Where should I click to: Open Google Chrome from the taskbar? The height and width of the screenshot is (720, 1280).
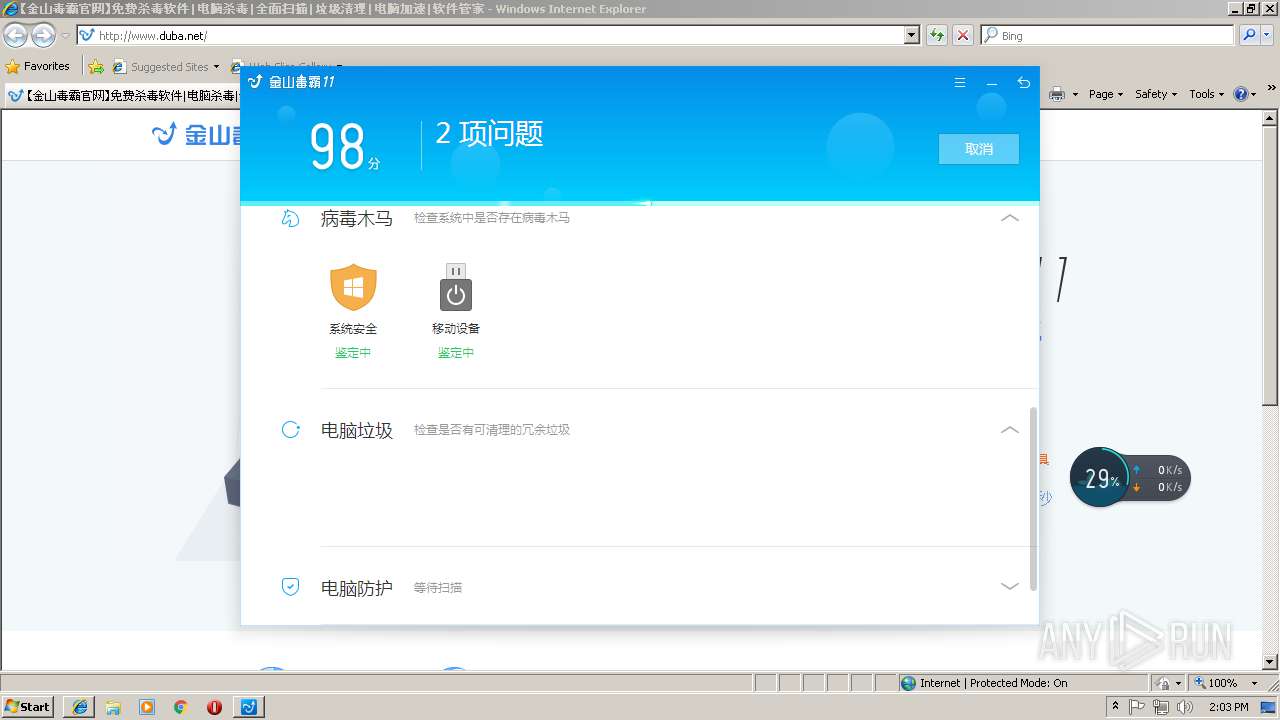click(x=180, y=707)
